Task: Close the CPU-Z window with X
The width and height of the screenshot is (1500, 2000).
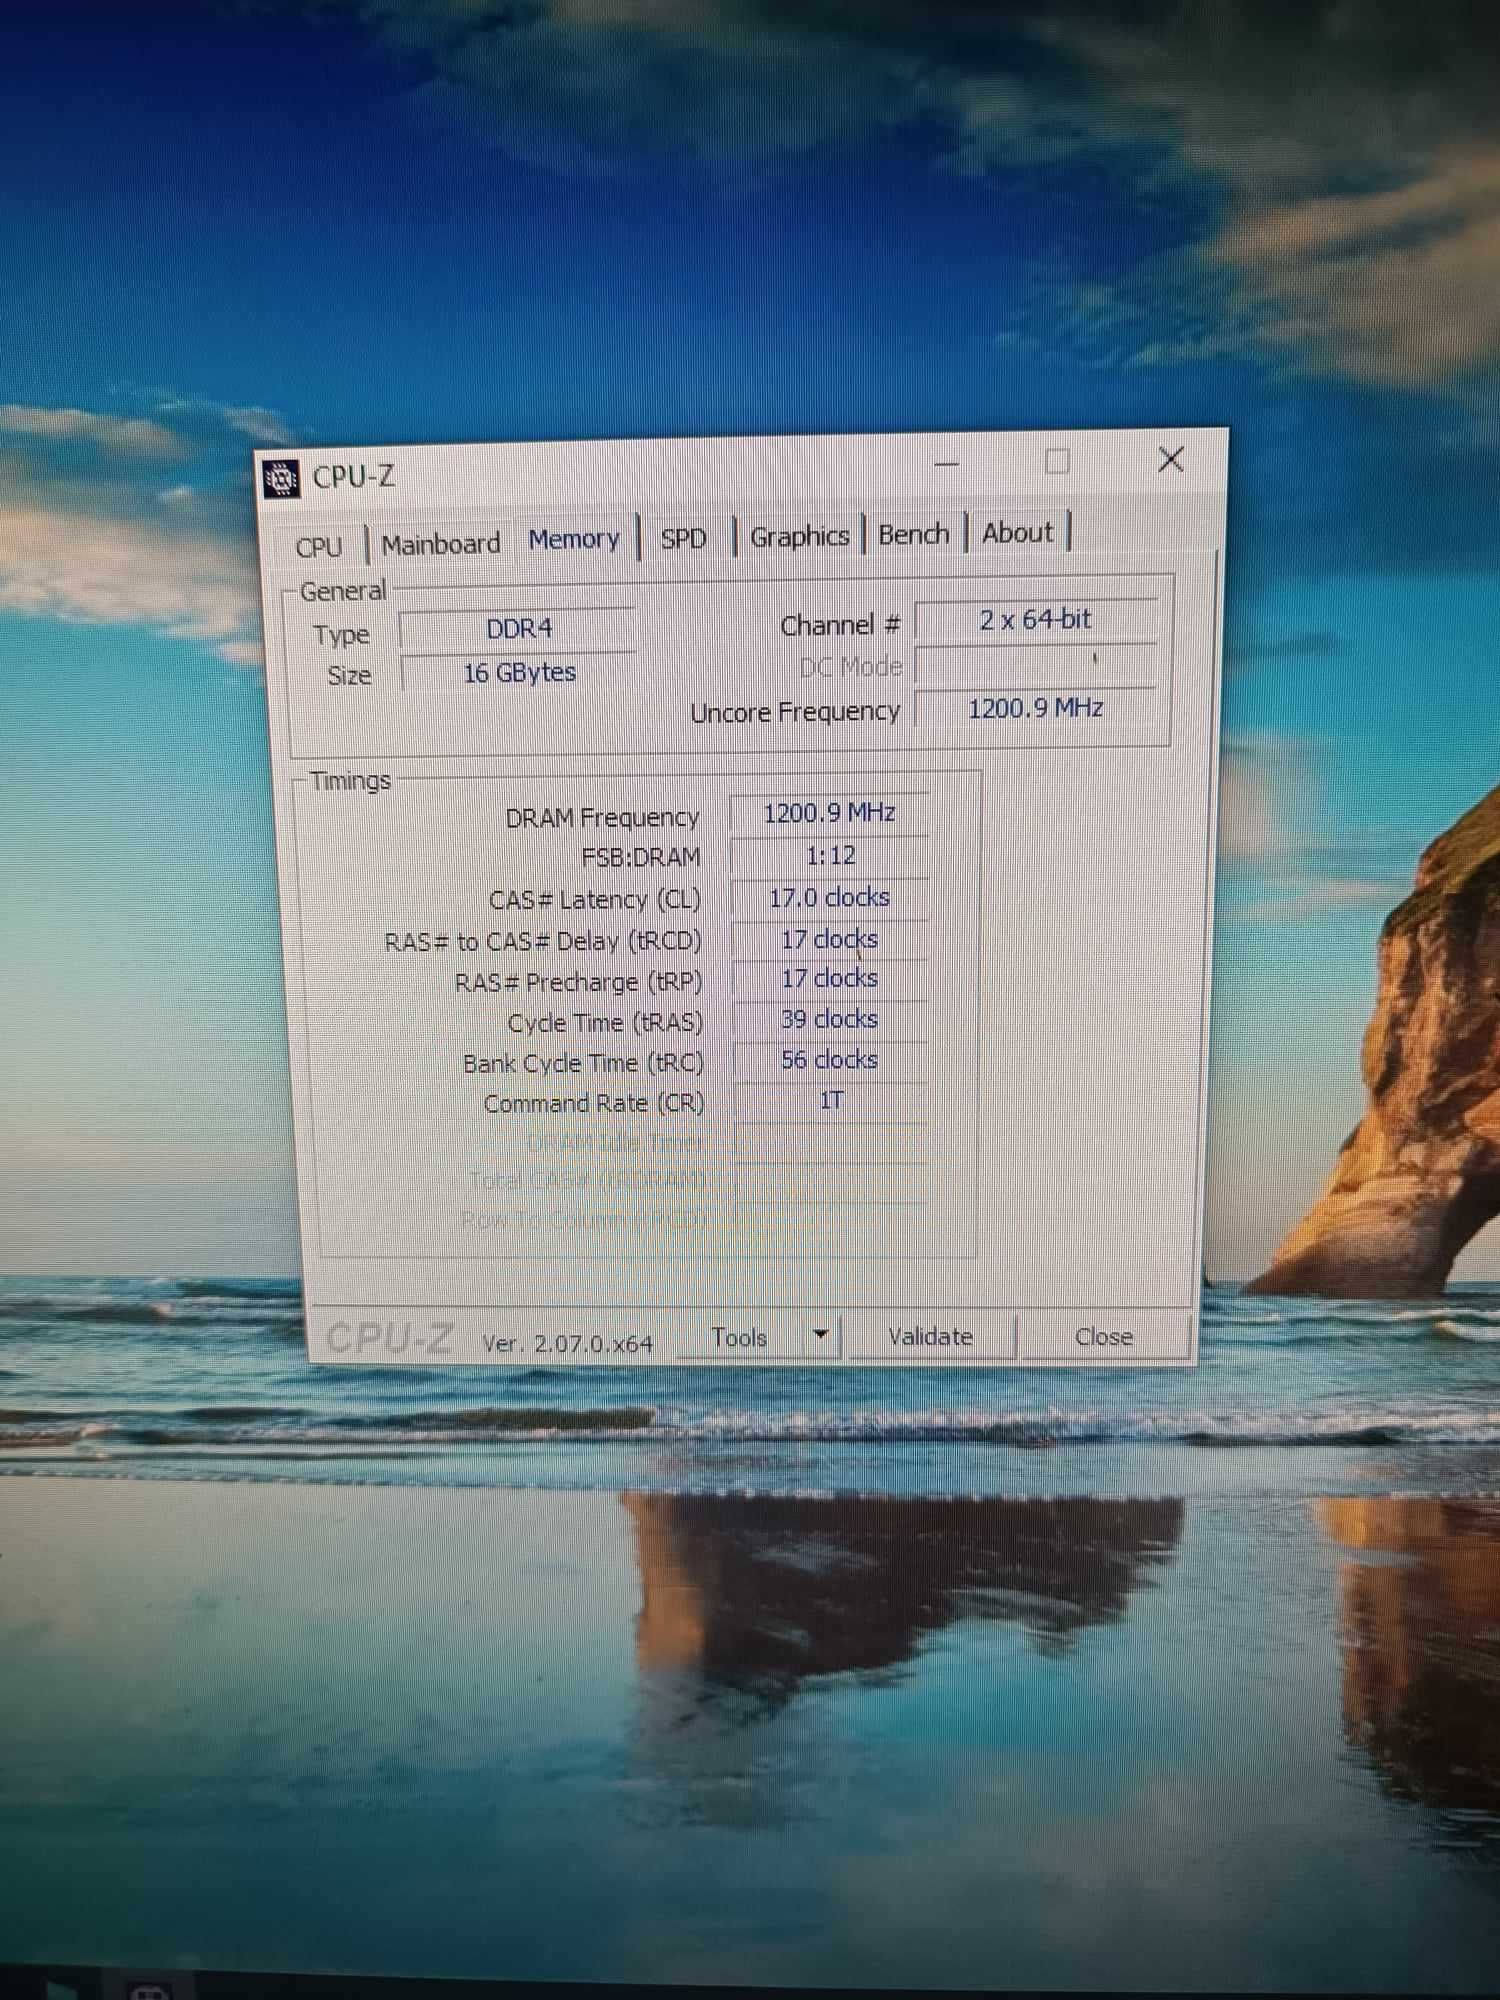Action: [1170, 460]
